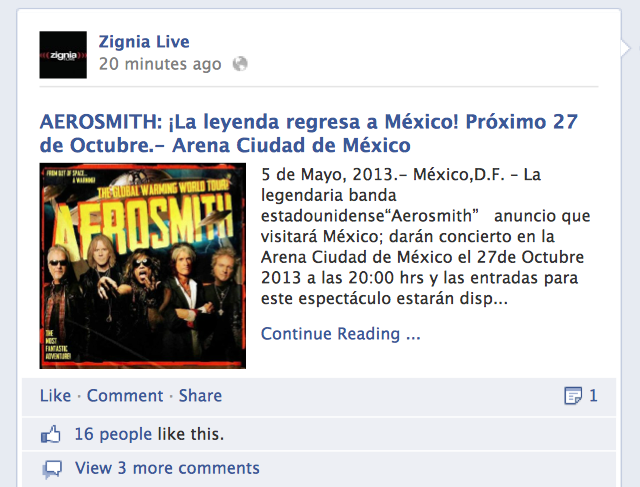Click the Comment action link
The width and height of the screenshot is (640, 487).
click(125, 396)
